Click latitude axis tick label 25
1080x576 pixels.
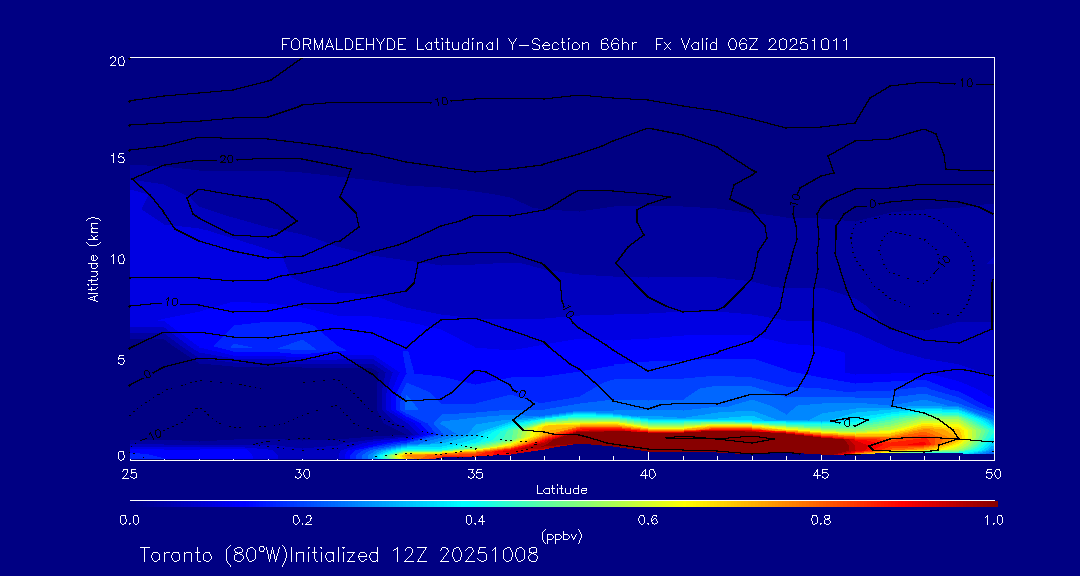point(129,473)
